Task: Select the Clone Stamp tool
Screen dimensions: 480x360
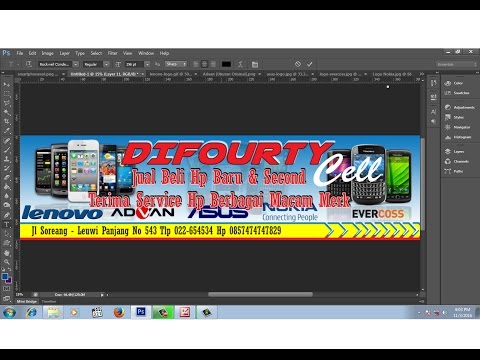Action: pyautogui.click(x=7, y=159)
